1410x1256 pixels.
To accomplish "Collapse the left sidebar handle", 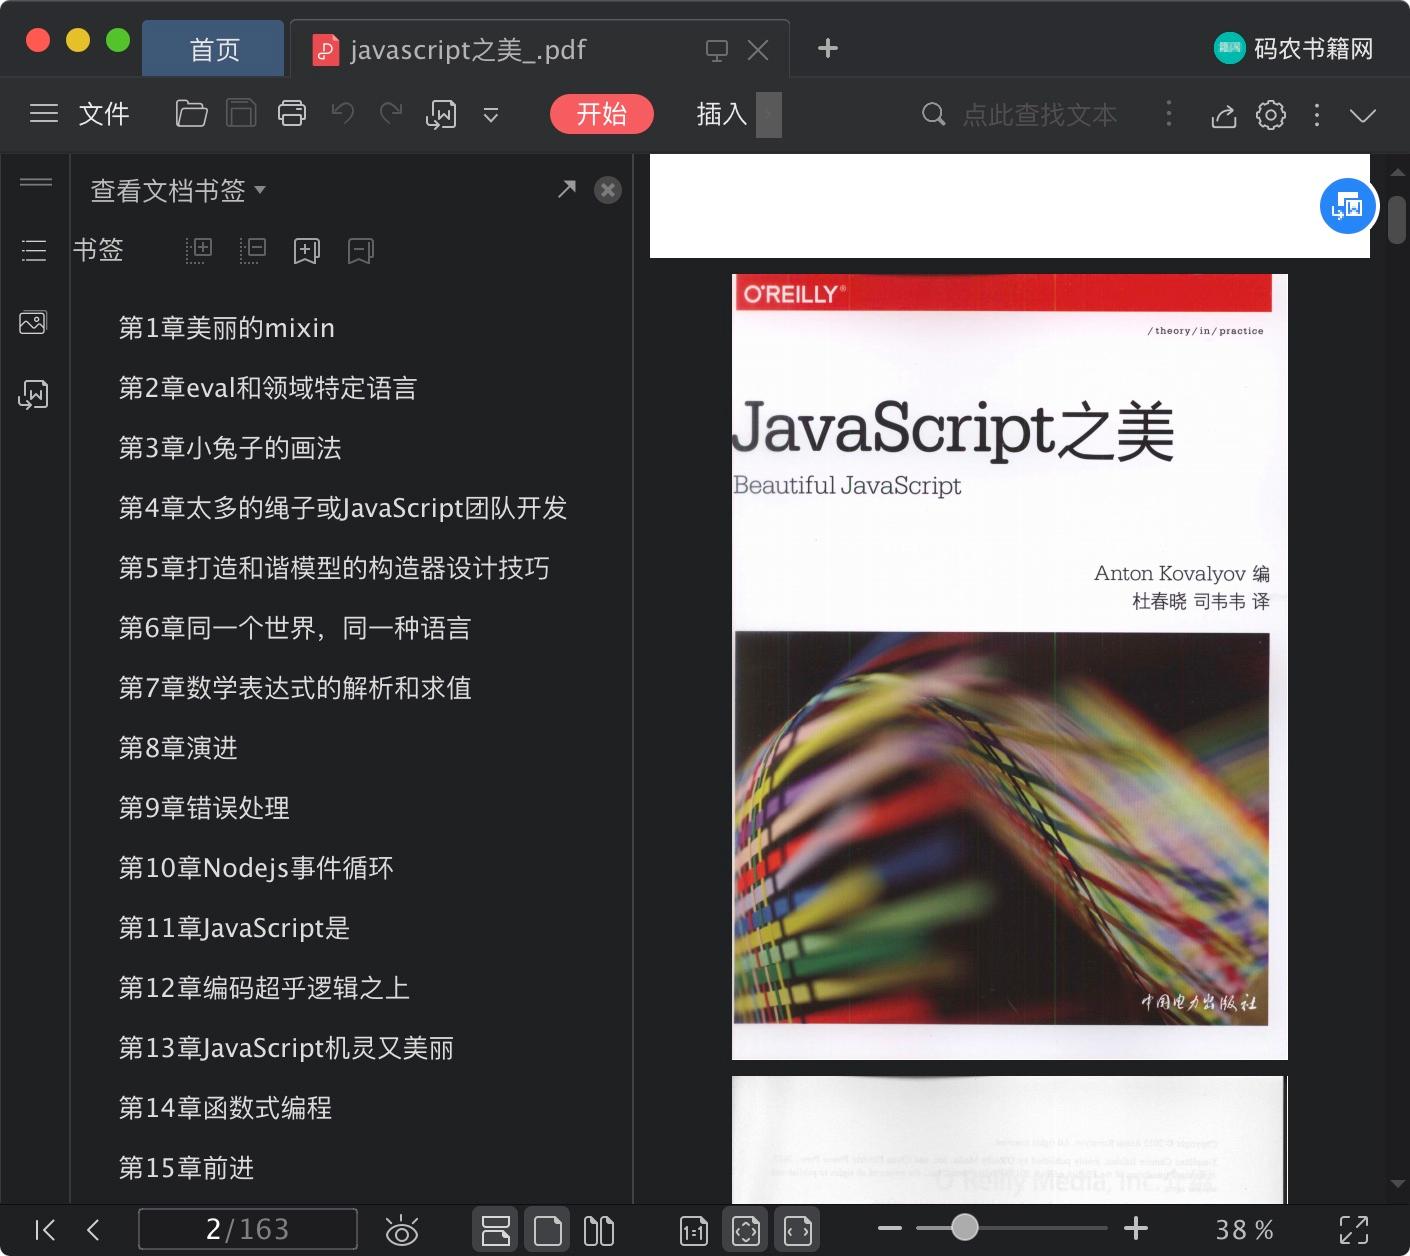I will 36,182.
